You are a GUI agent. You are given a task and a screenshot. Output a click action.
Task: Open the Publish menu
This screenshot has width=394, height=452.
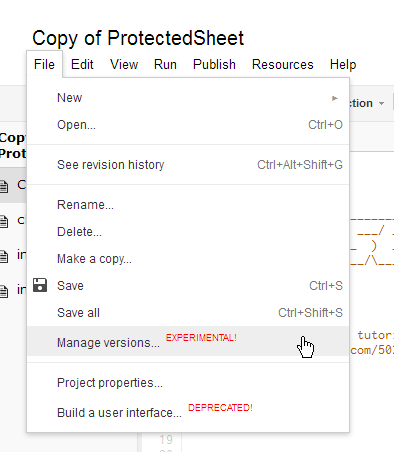[x=214, y=64]
